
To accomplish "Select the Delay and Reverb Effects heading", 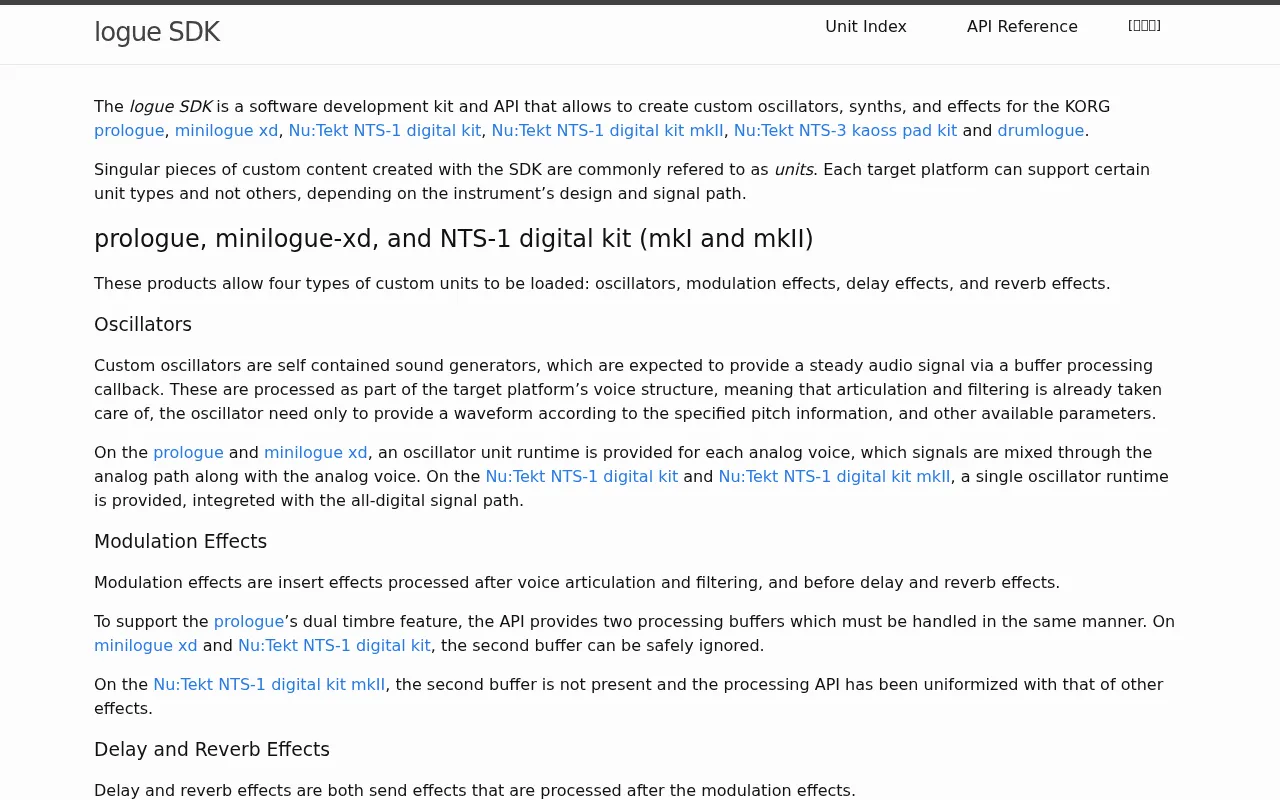I will point(212,750).
